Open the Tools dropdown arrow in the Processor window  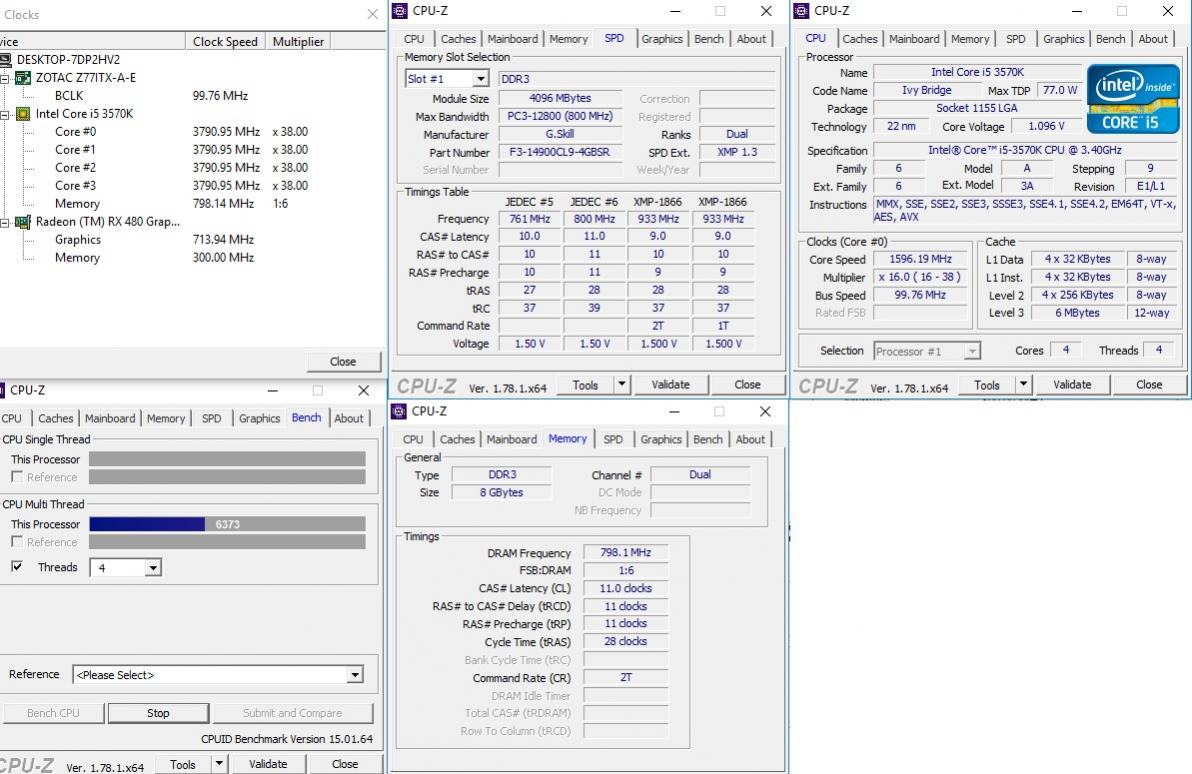(x=1023, y=385)
